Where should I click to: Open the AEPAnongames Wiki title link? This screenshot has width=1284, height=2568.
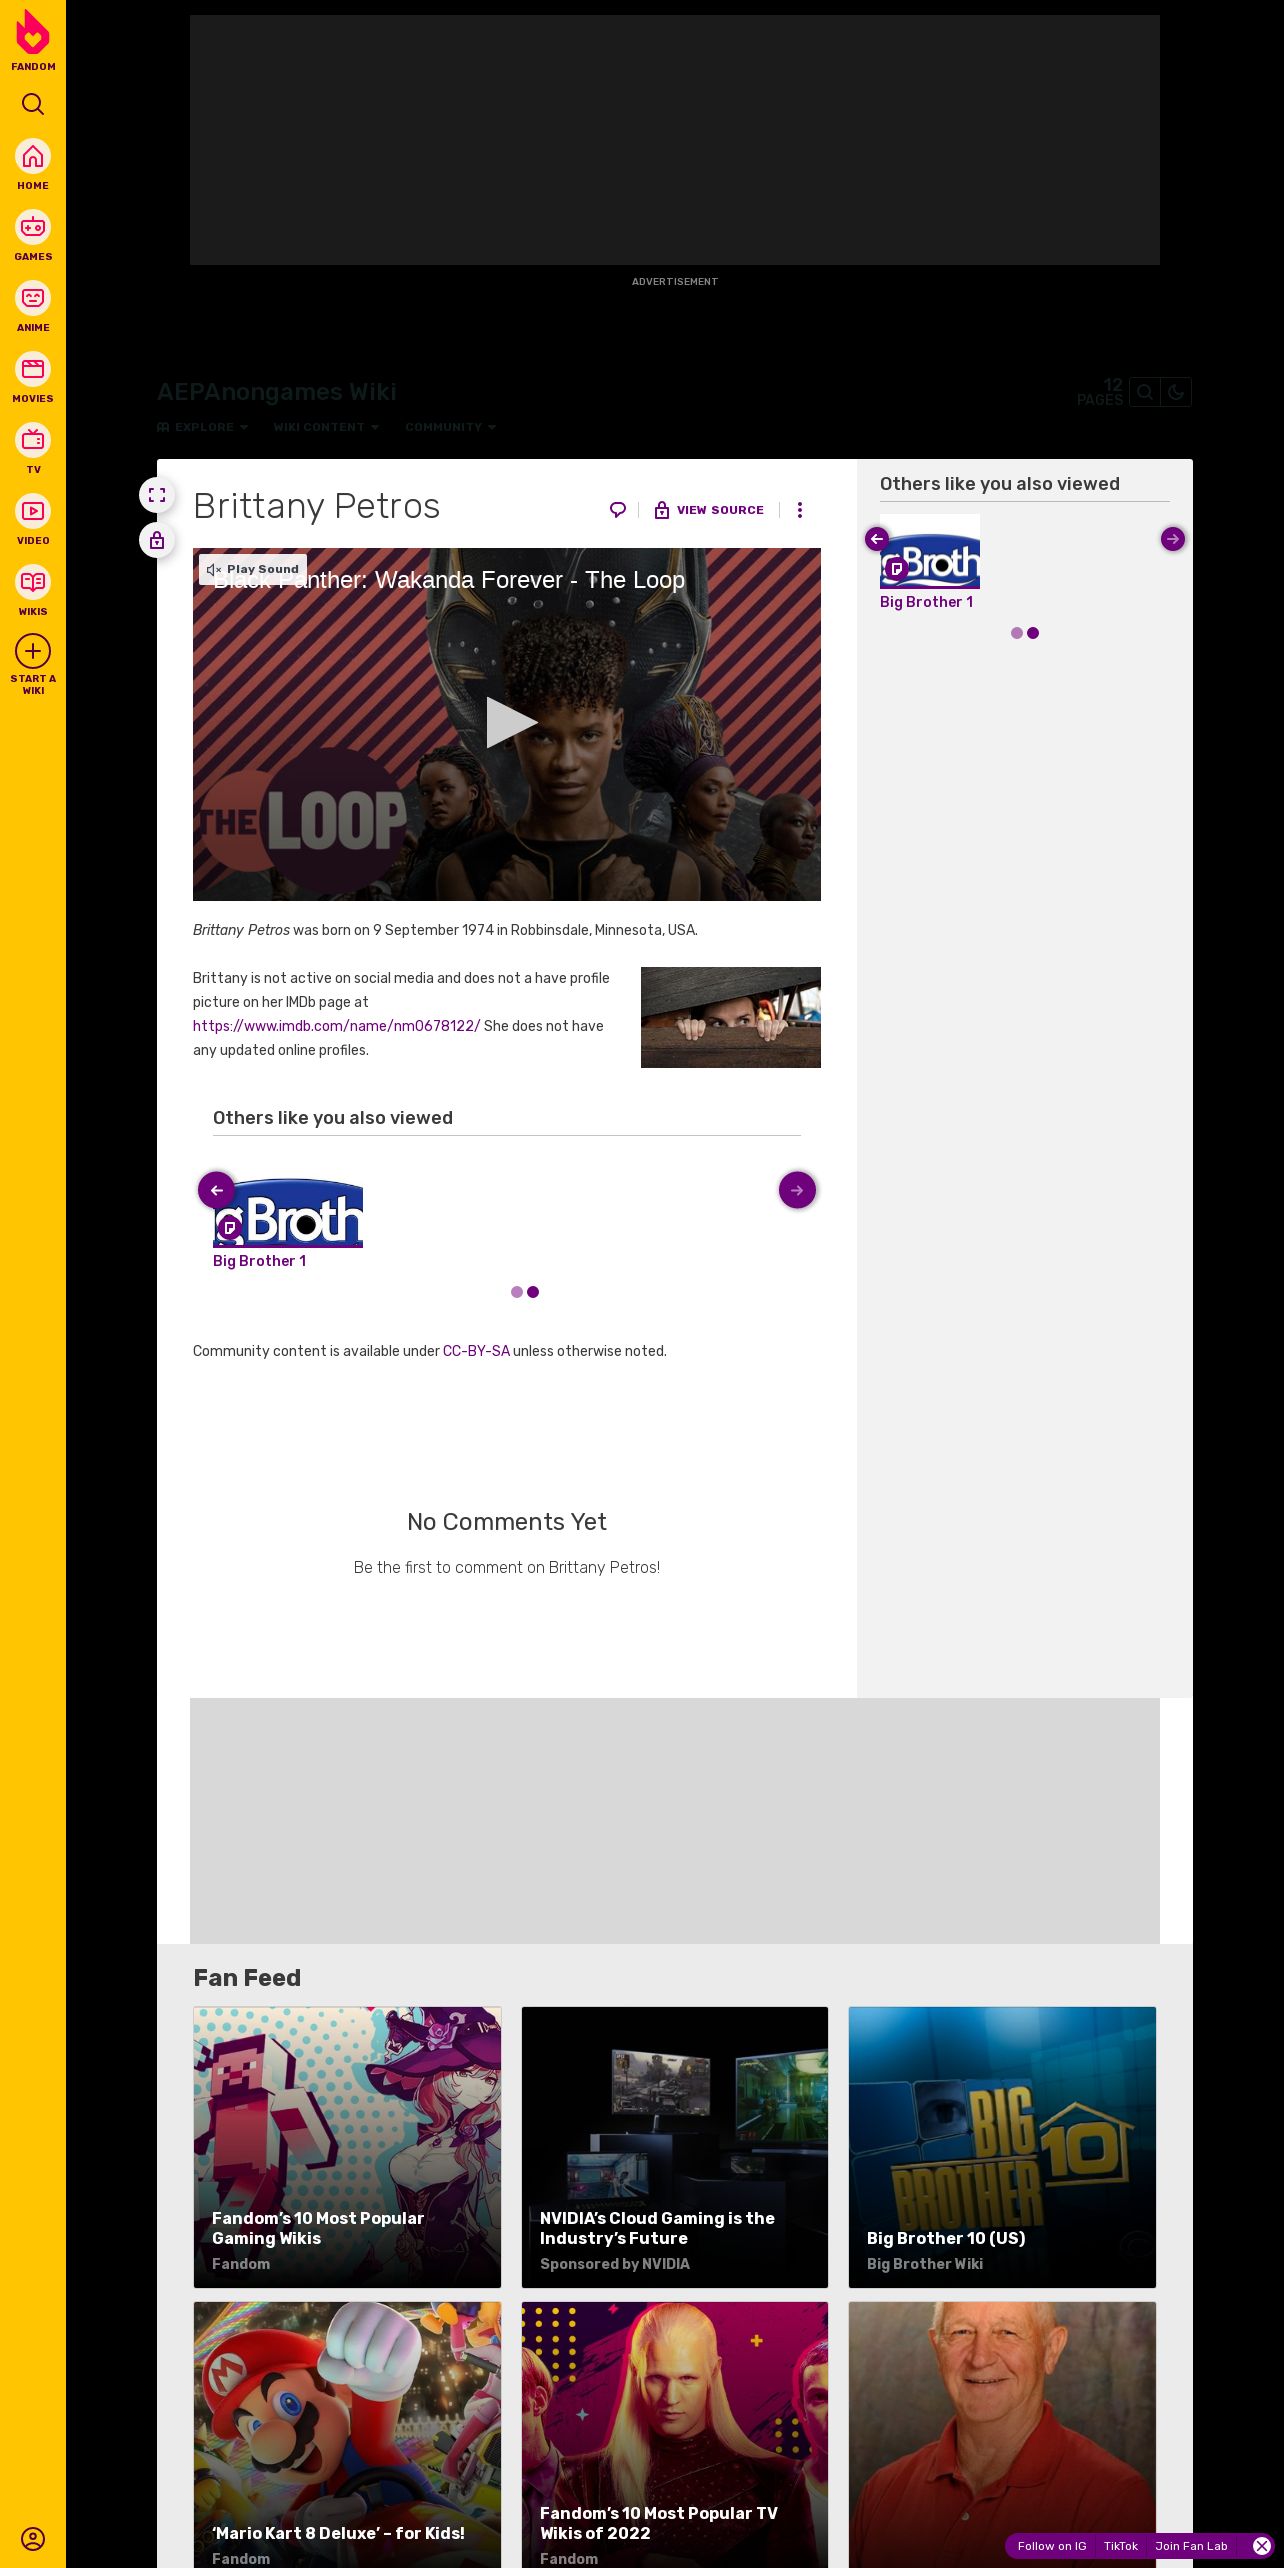pos(277,392)
